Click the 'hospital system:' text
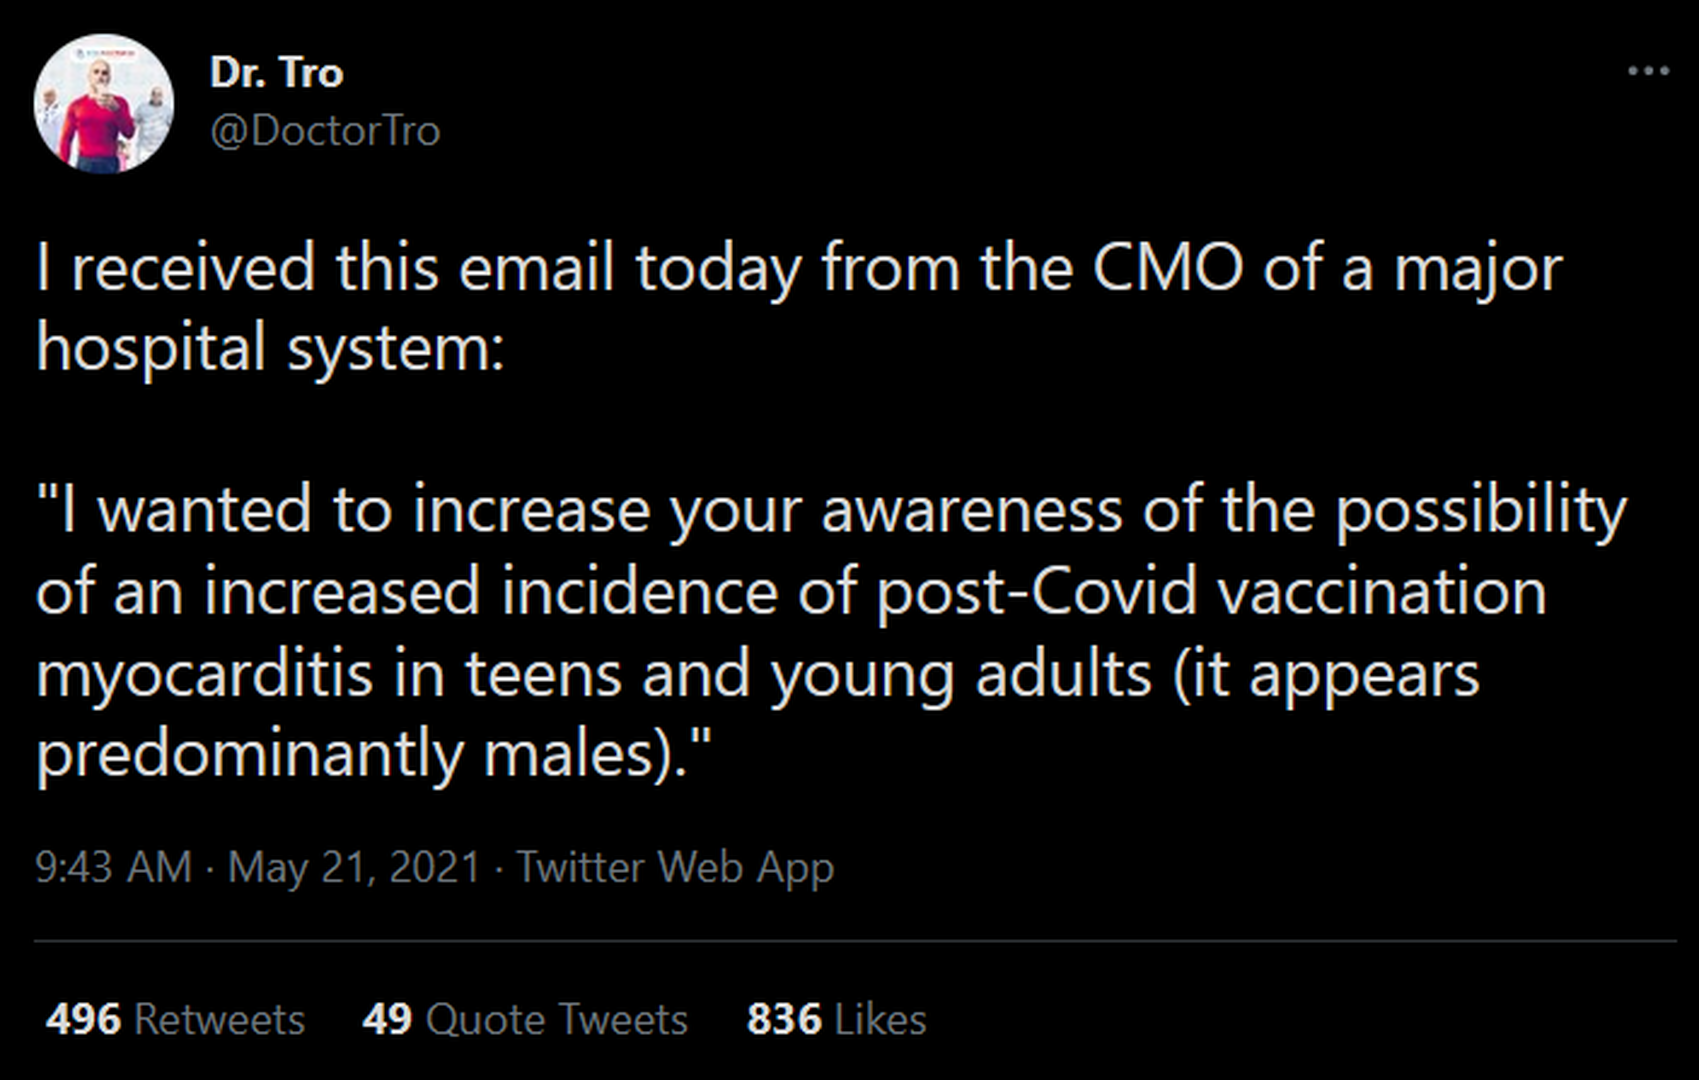The image size is (1699, 1080). point(270,349)
